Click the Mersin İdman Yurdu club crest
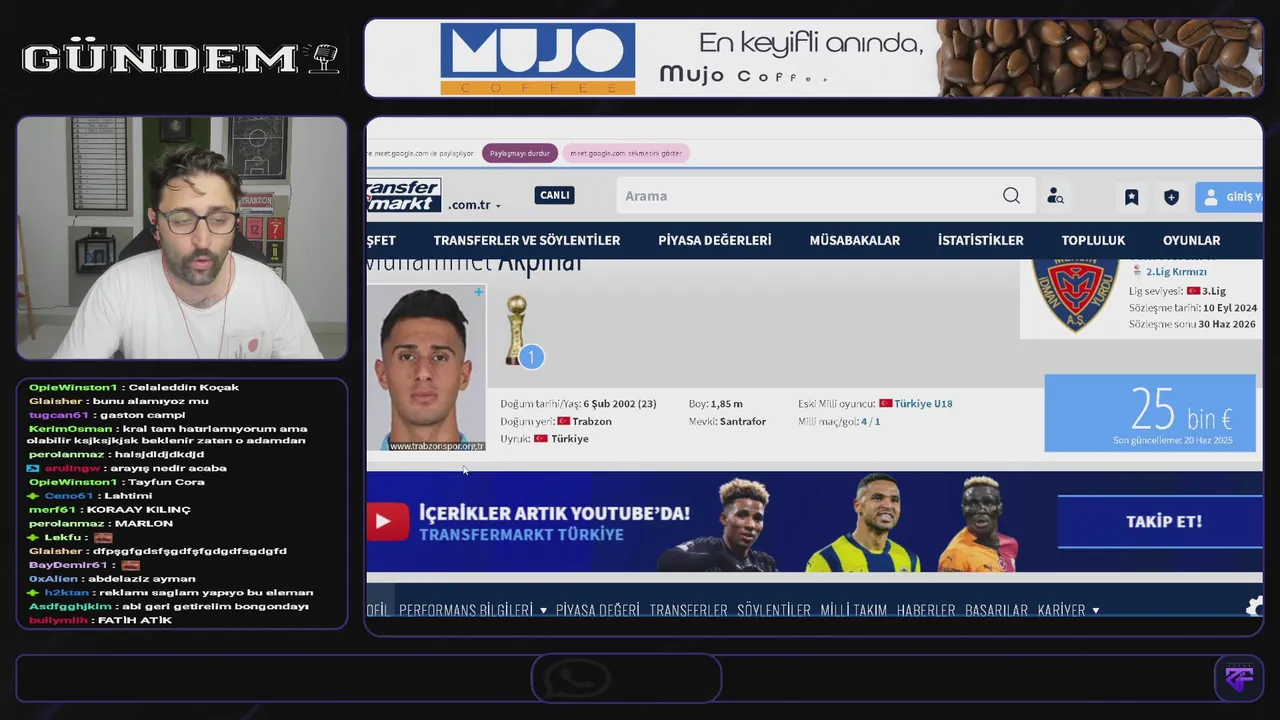 coord(1075,295)
